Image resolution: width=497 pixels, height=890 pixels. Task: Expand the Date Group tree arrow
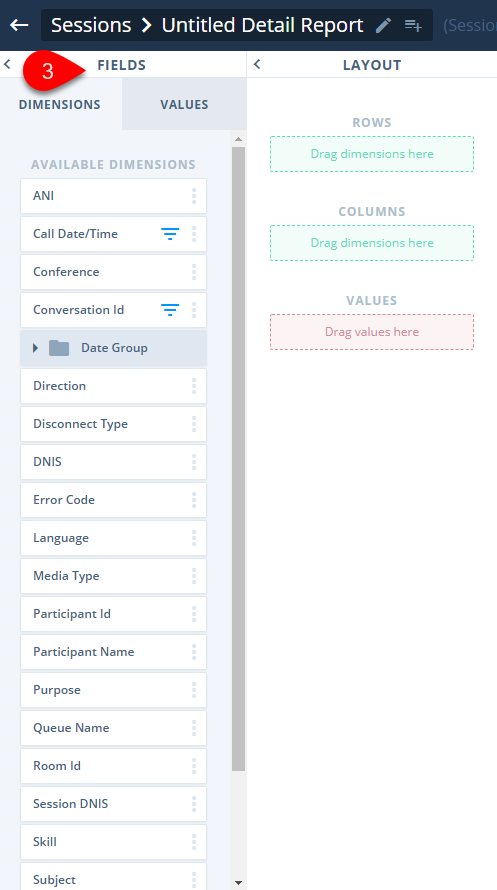[x=35, y=348]
